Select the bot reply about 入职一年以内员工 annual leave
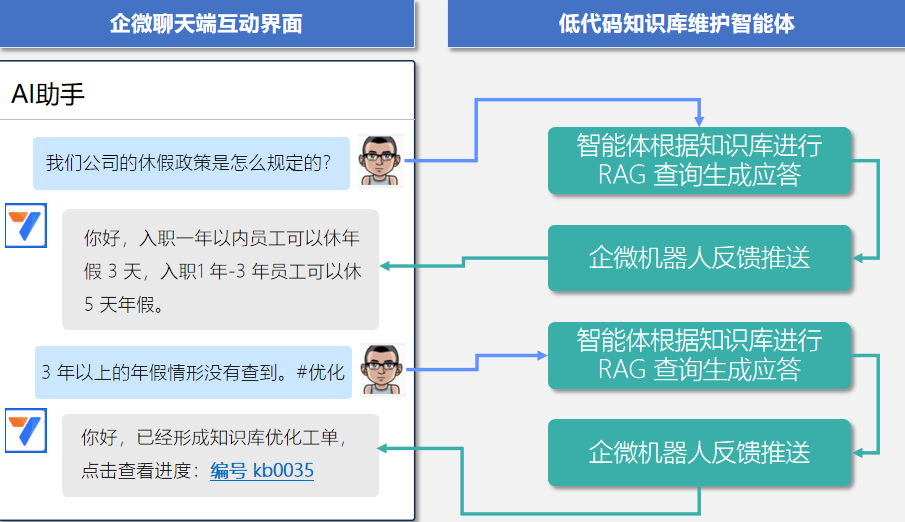This screenshot has width=905, height=522. click(x=220, y=270)
